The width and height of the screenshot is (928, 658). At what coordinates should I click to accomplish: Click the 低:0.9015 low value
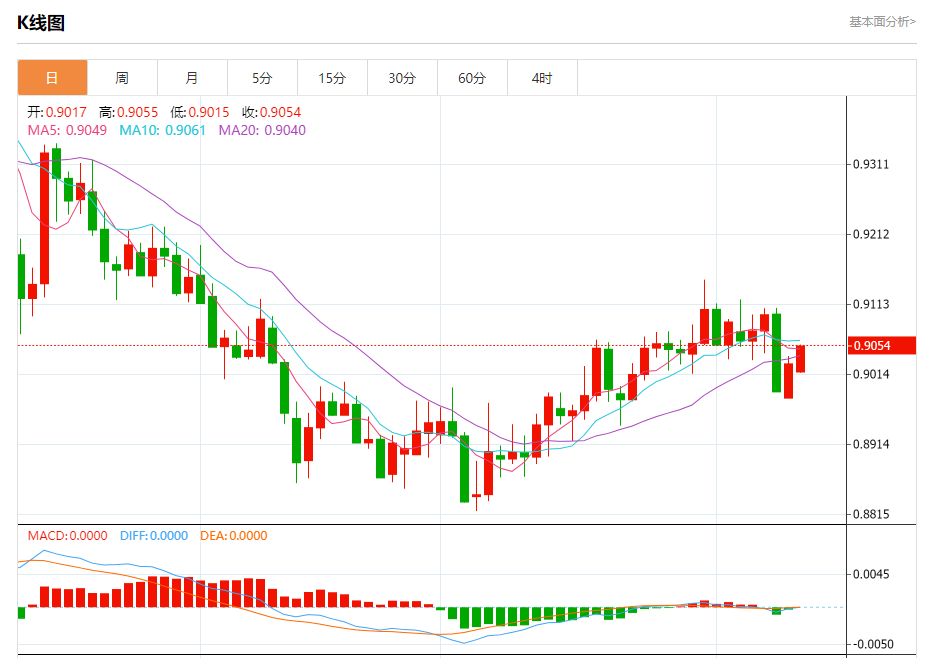(x=200, y=112)
